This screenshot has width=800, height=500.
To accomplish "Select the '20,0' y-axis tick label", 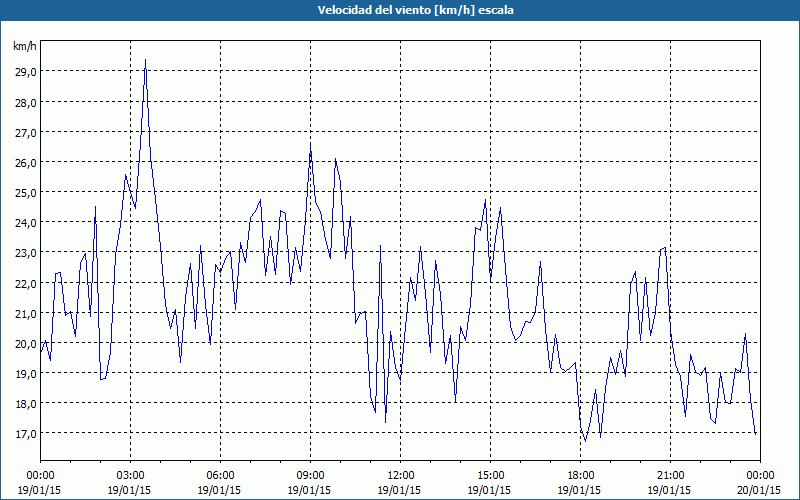I will [x=26, y=343].
